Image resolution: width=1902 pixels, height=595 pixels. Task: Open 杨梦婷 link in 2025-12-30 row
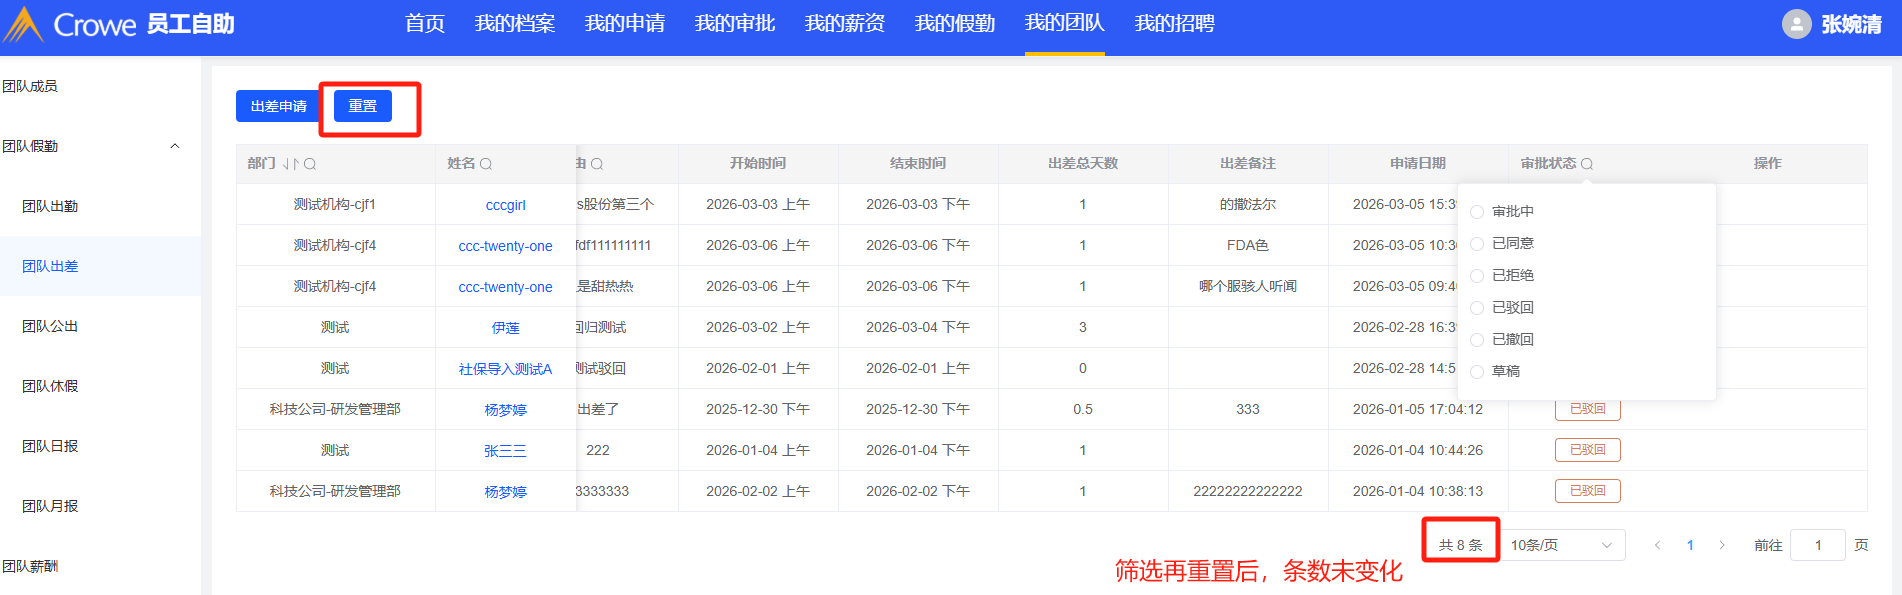[x=505, y=410]
